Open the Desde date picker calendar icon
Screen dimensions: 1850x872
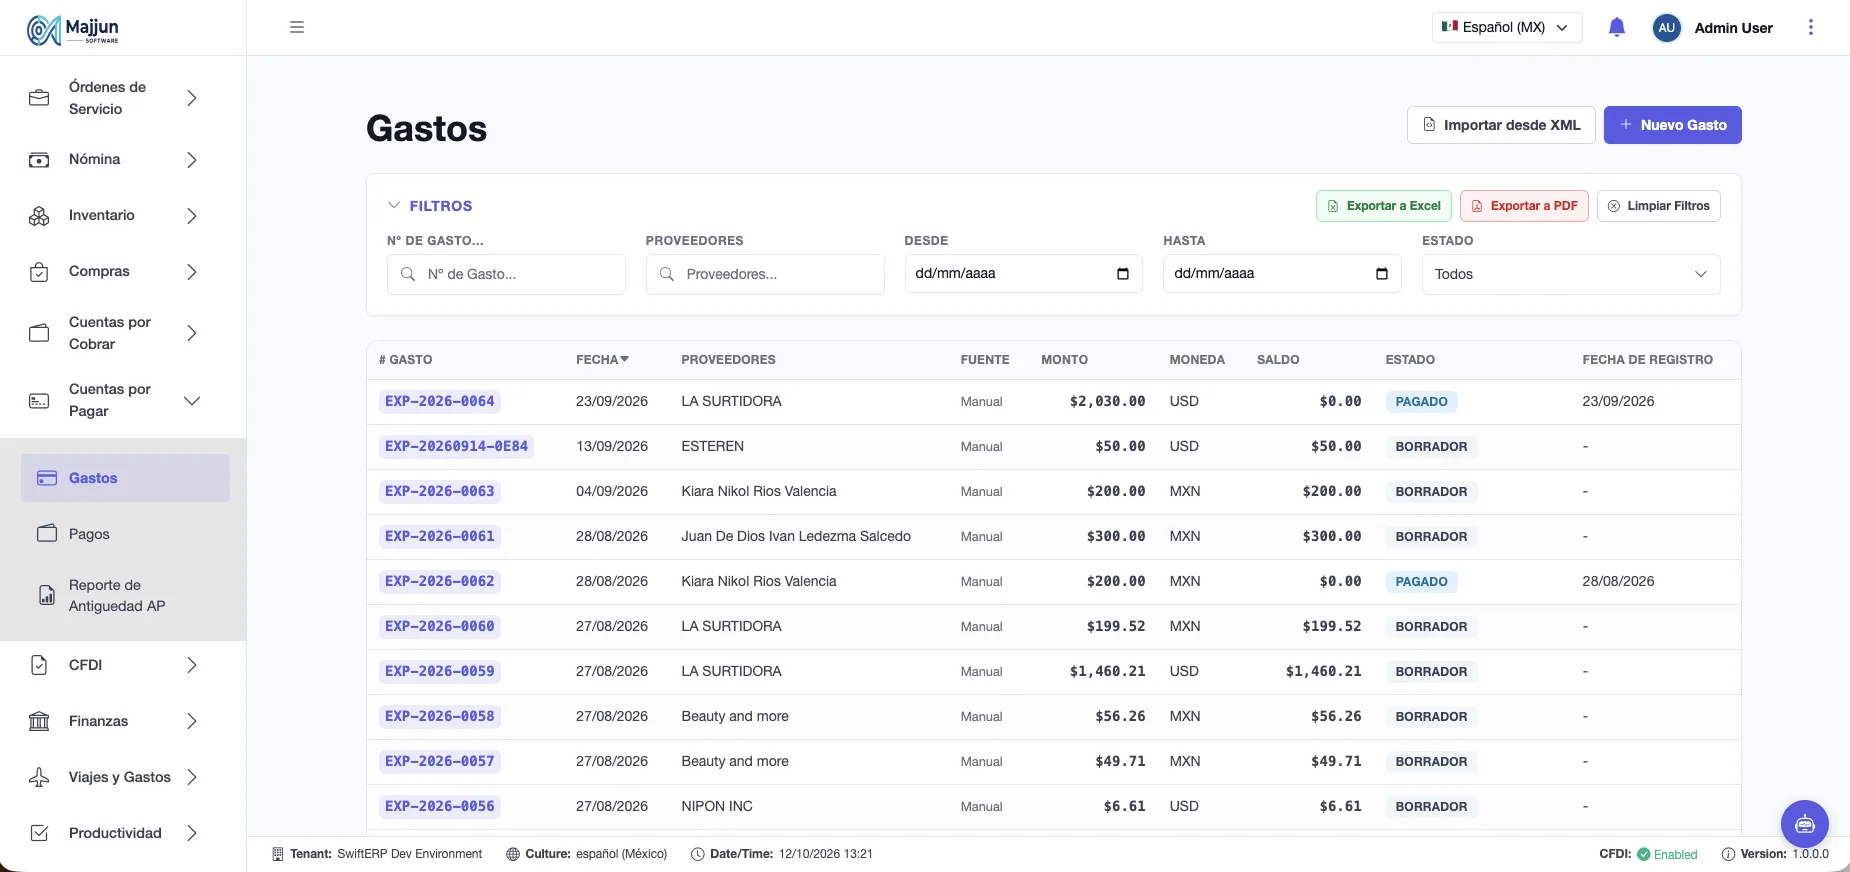(x=1122, y=274)
